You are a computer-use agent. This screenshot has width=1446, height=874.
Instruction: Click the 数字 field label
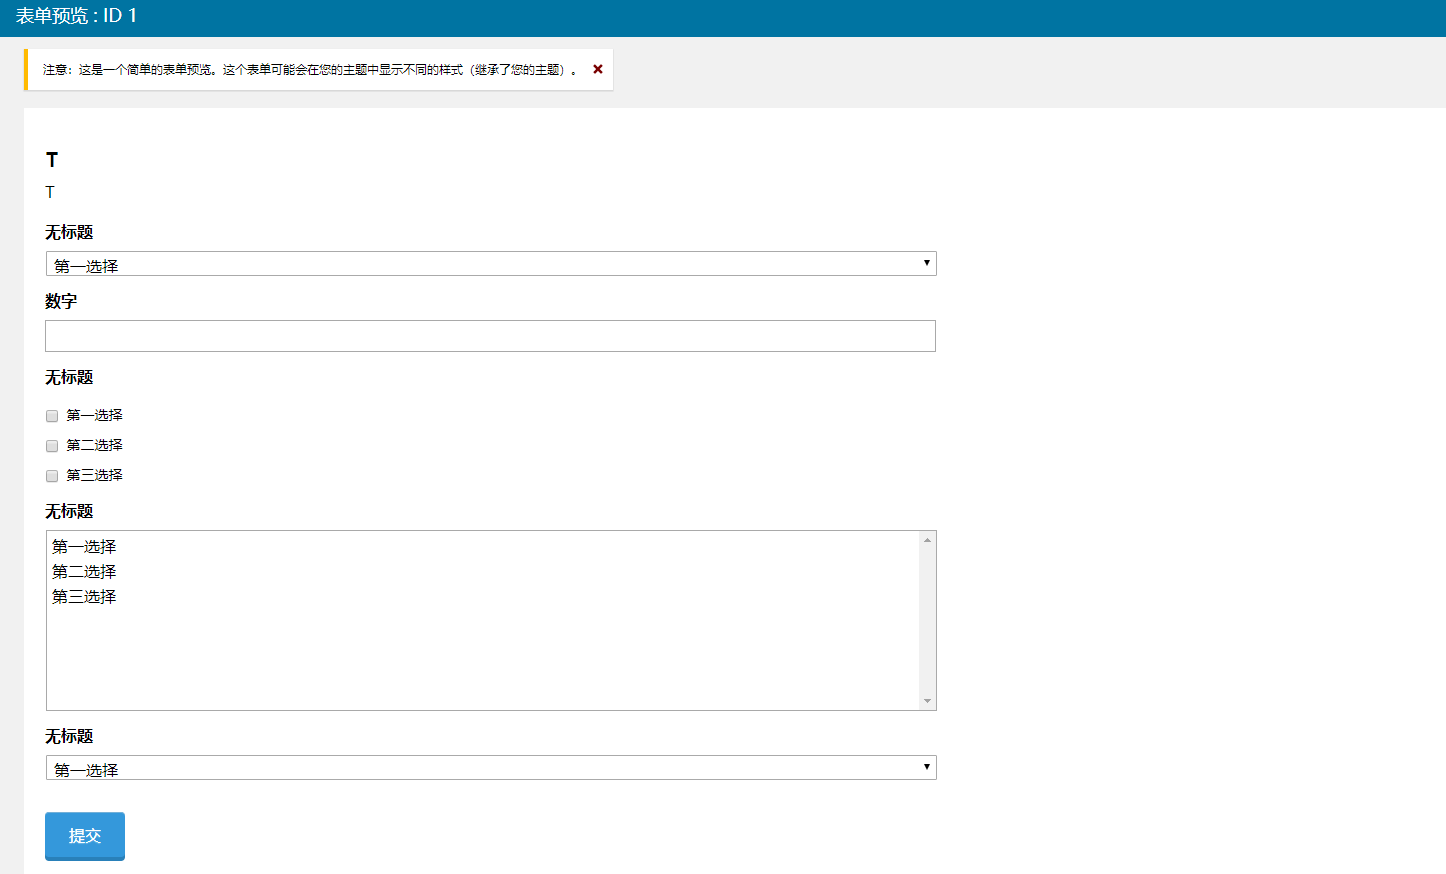tap(61, 301)
